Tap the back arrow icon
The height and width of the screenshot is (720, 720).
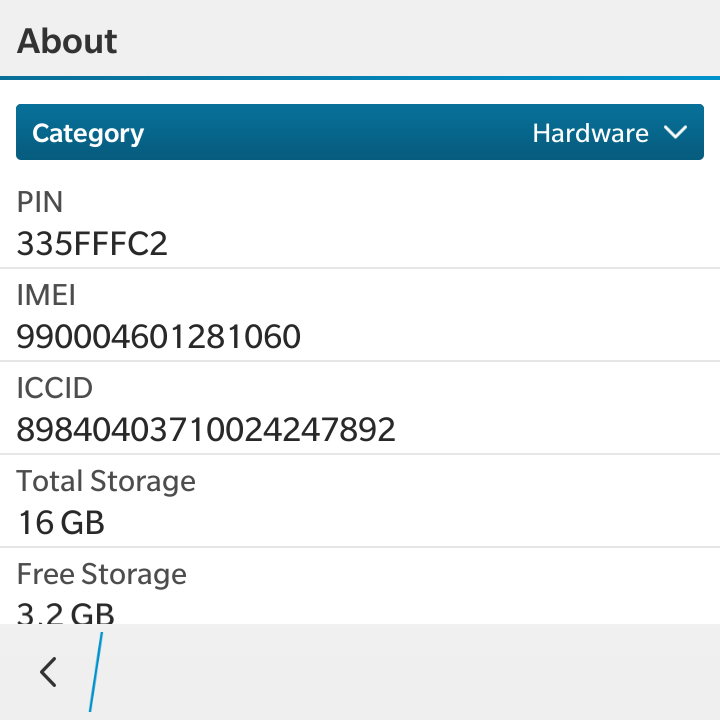pyautogui.click(x=48, y=672)
